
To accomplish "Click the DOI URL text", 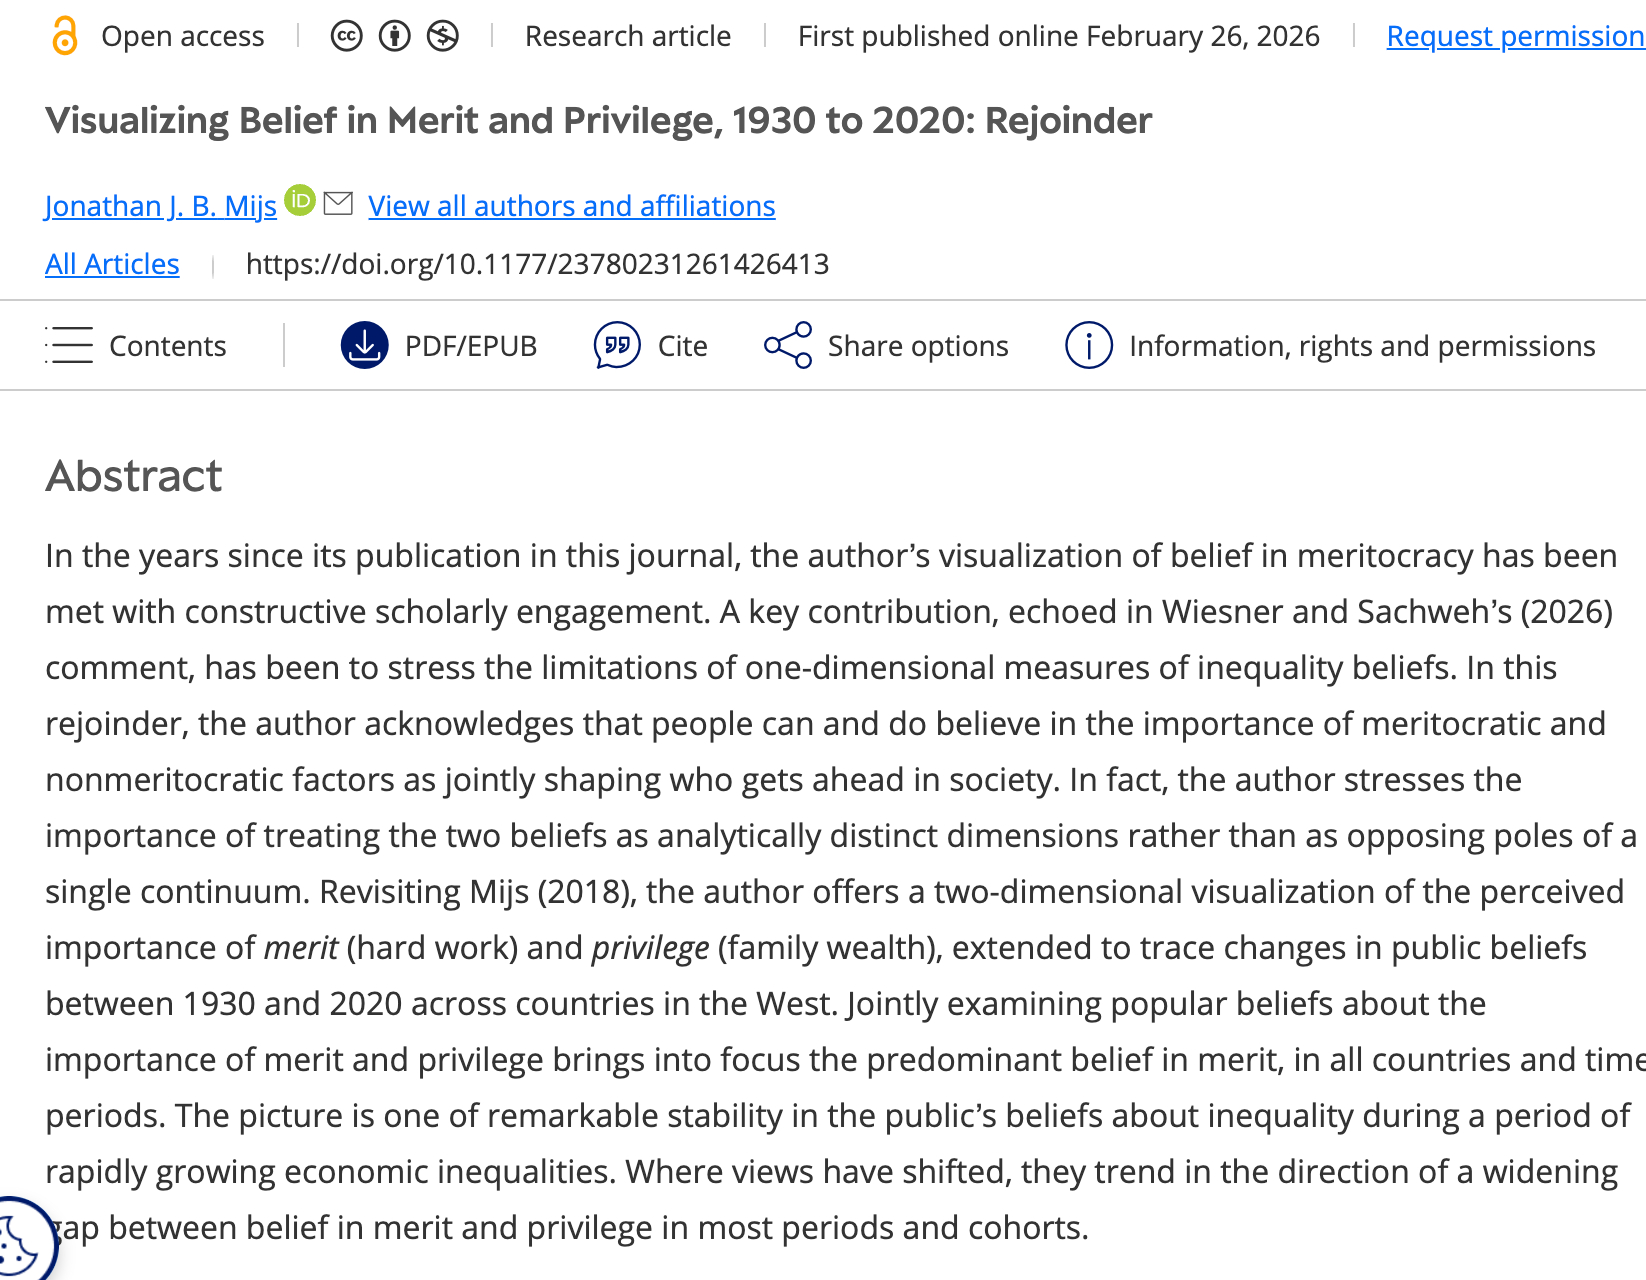I will click(x=537, y=264).
